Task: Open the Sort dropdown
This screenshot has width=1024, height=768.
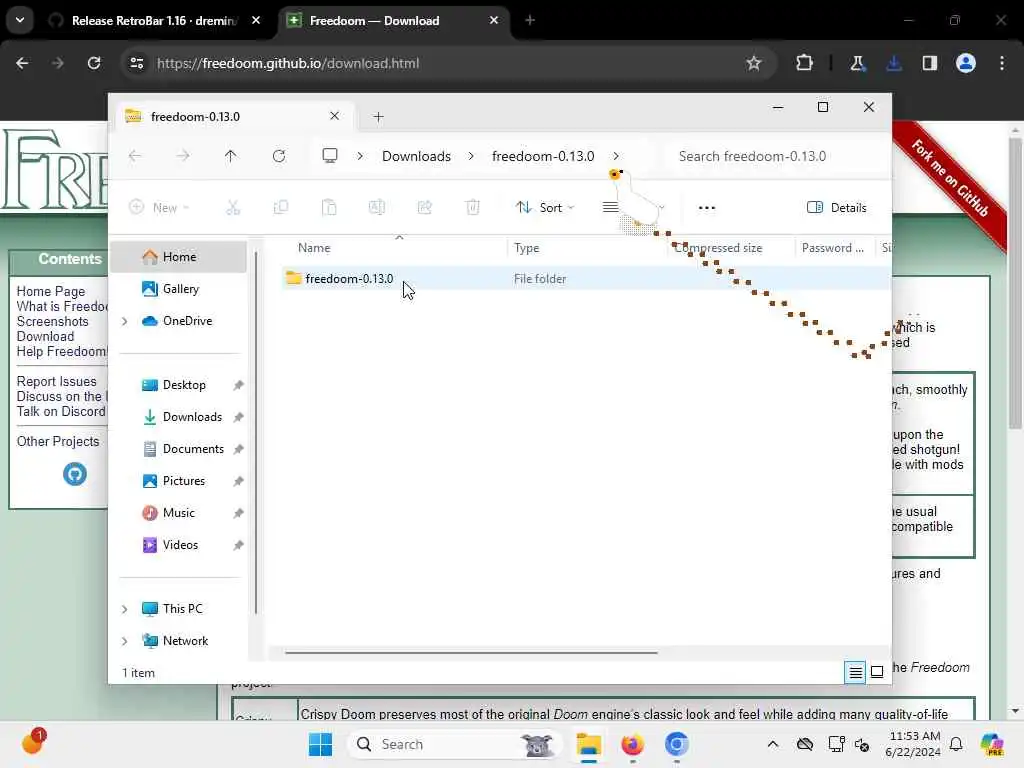Action: pos(545,208)
